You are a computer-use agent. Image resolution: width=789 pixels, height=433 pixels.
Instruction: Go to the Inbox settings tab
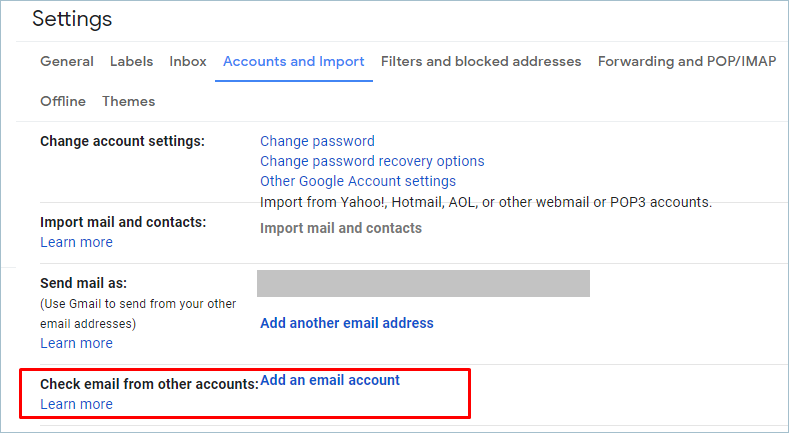tap(188, 61)
